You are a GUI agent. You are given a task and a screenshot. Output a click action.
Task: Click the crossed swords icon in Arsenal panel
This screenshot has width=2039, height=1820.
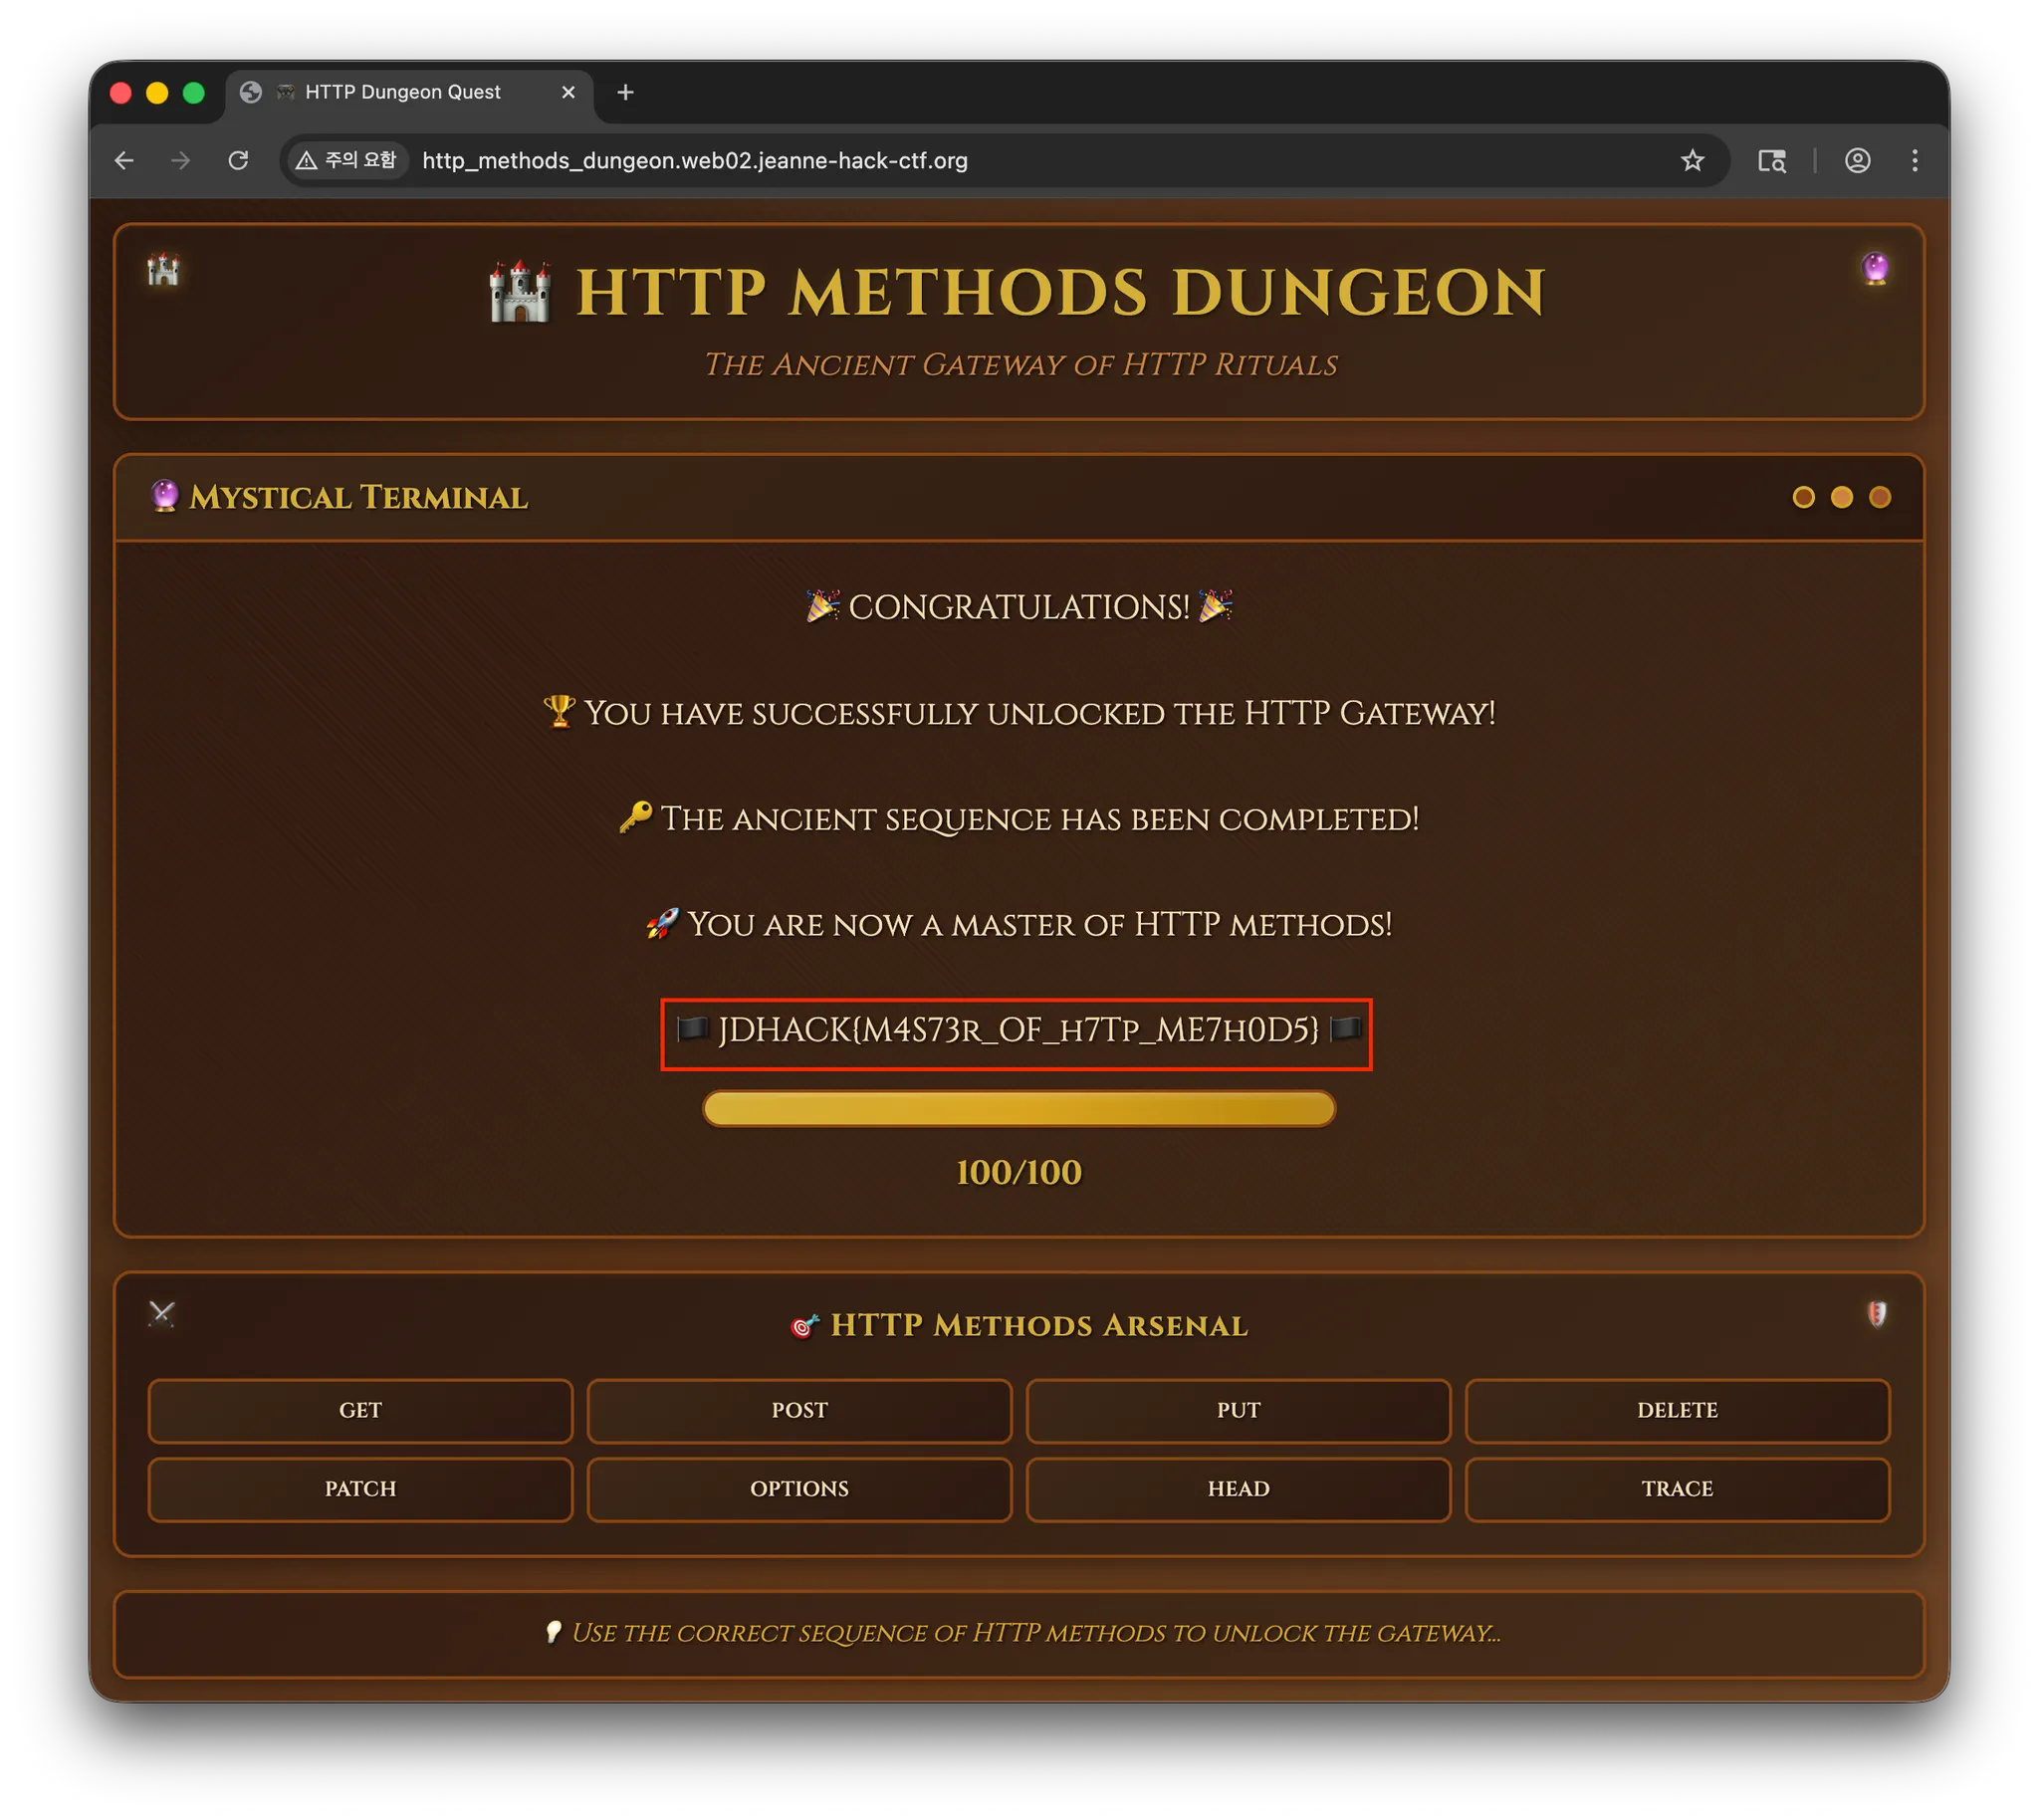click(162, 1313)
